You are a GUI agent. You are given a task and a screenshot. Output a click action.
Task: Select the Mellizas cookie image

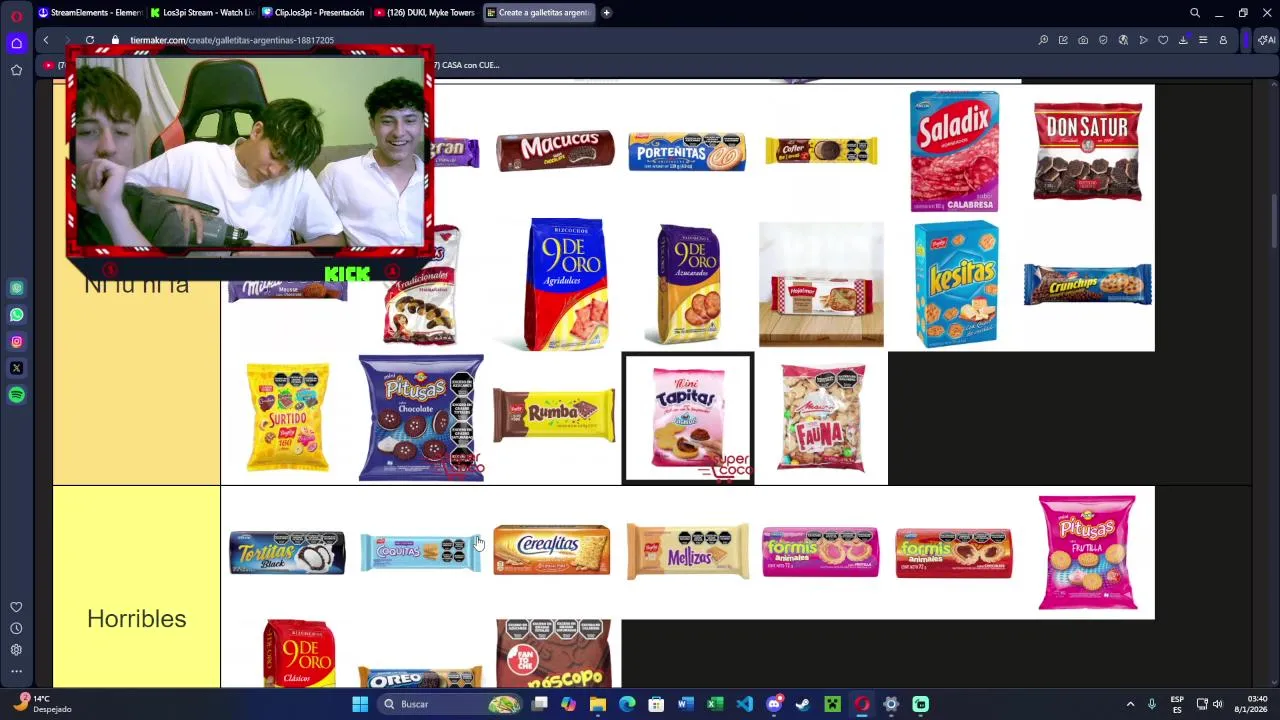[688, 552]
